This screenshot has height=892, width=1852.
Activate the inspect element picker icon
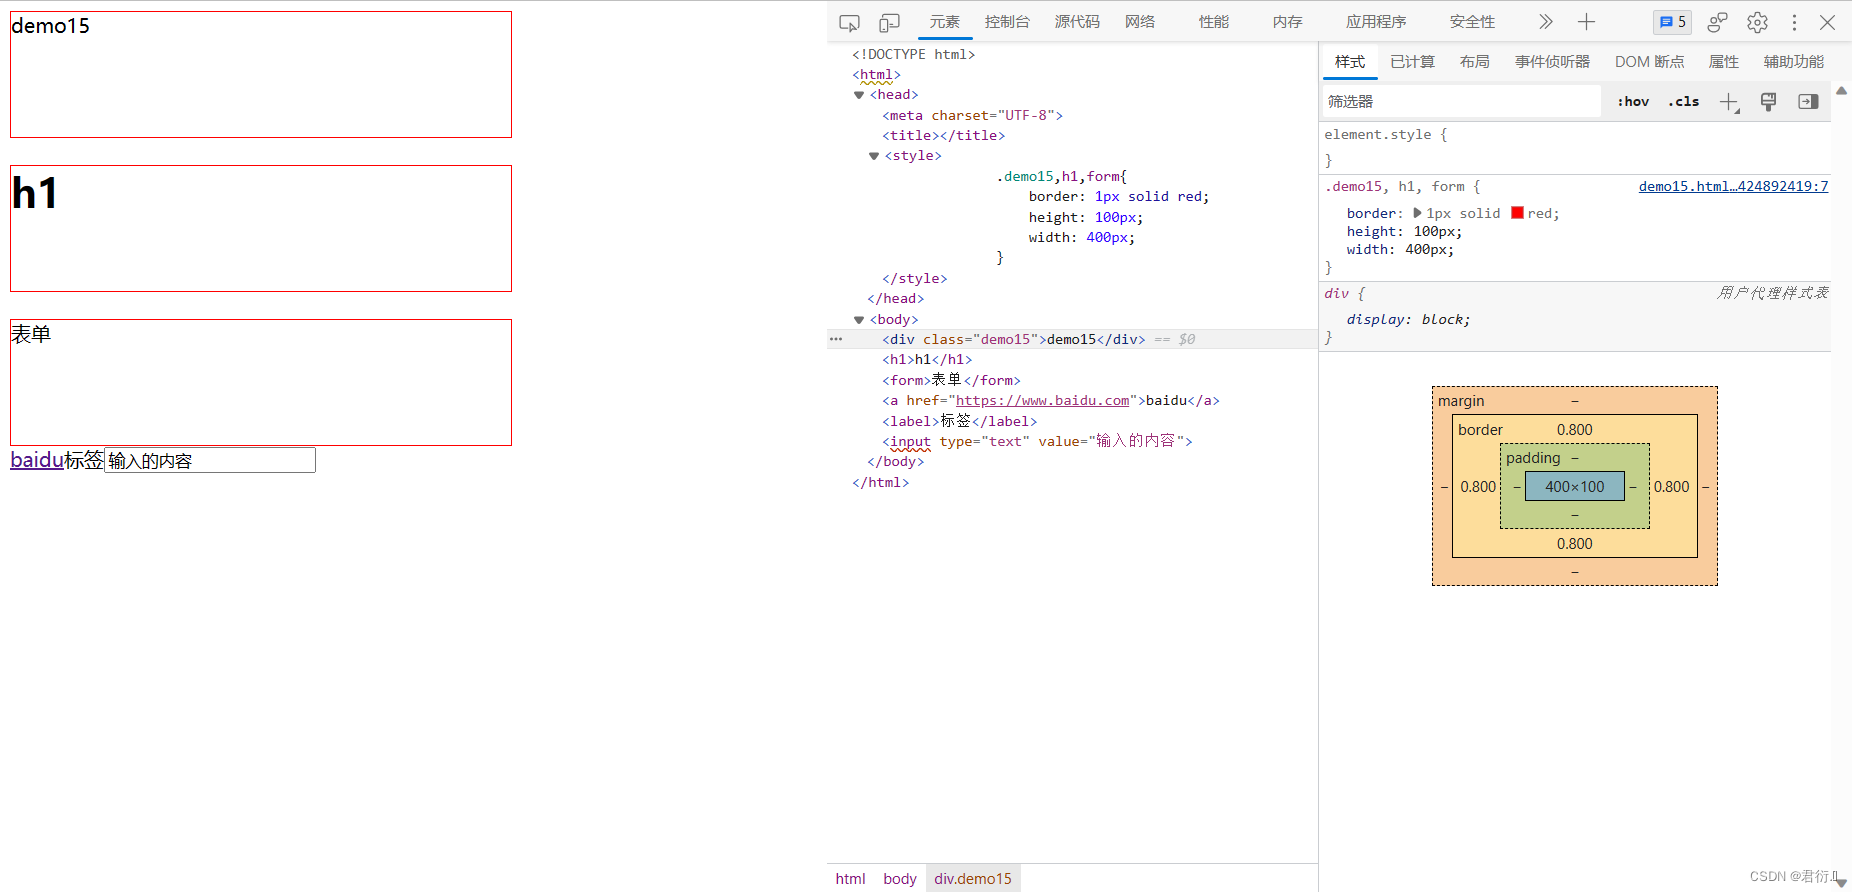point(849,22)
